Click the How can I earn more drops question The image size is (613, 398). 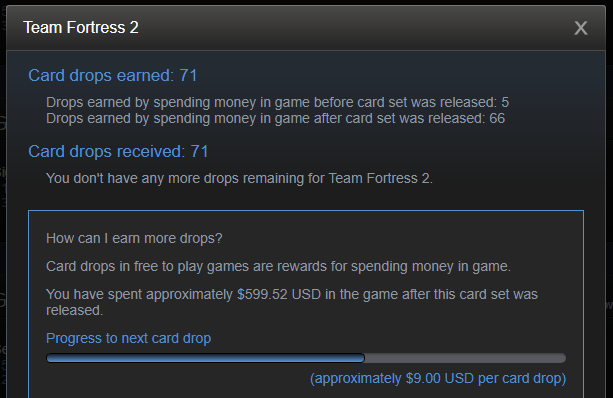click(134, 238)
